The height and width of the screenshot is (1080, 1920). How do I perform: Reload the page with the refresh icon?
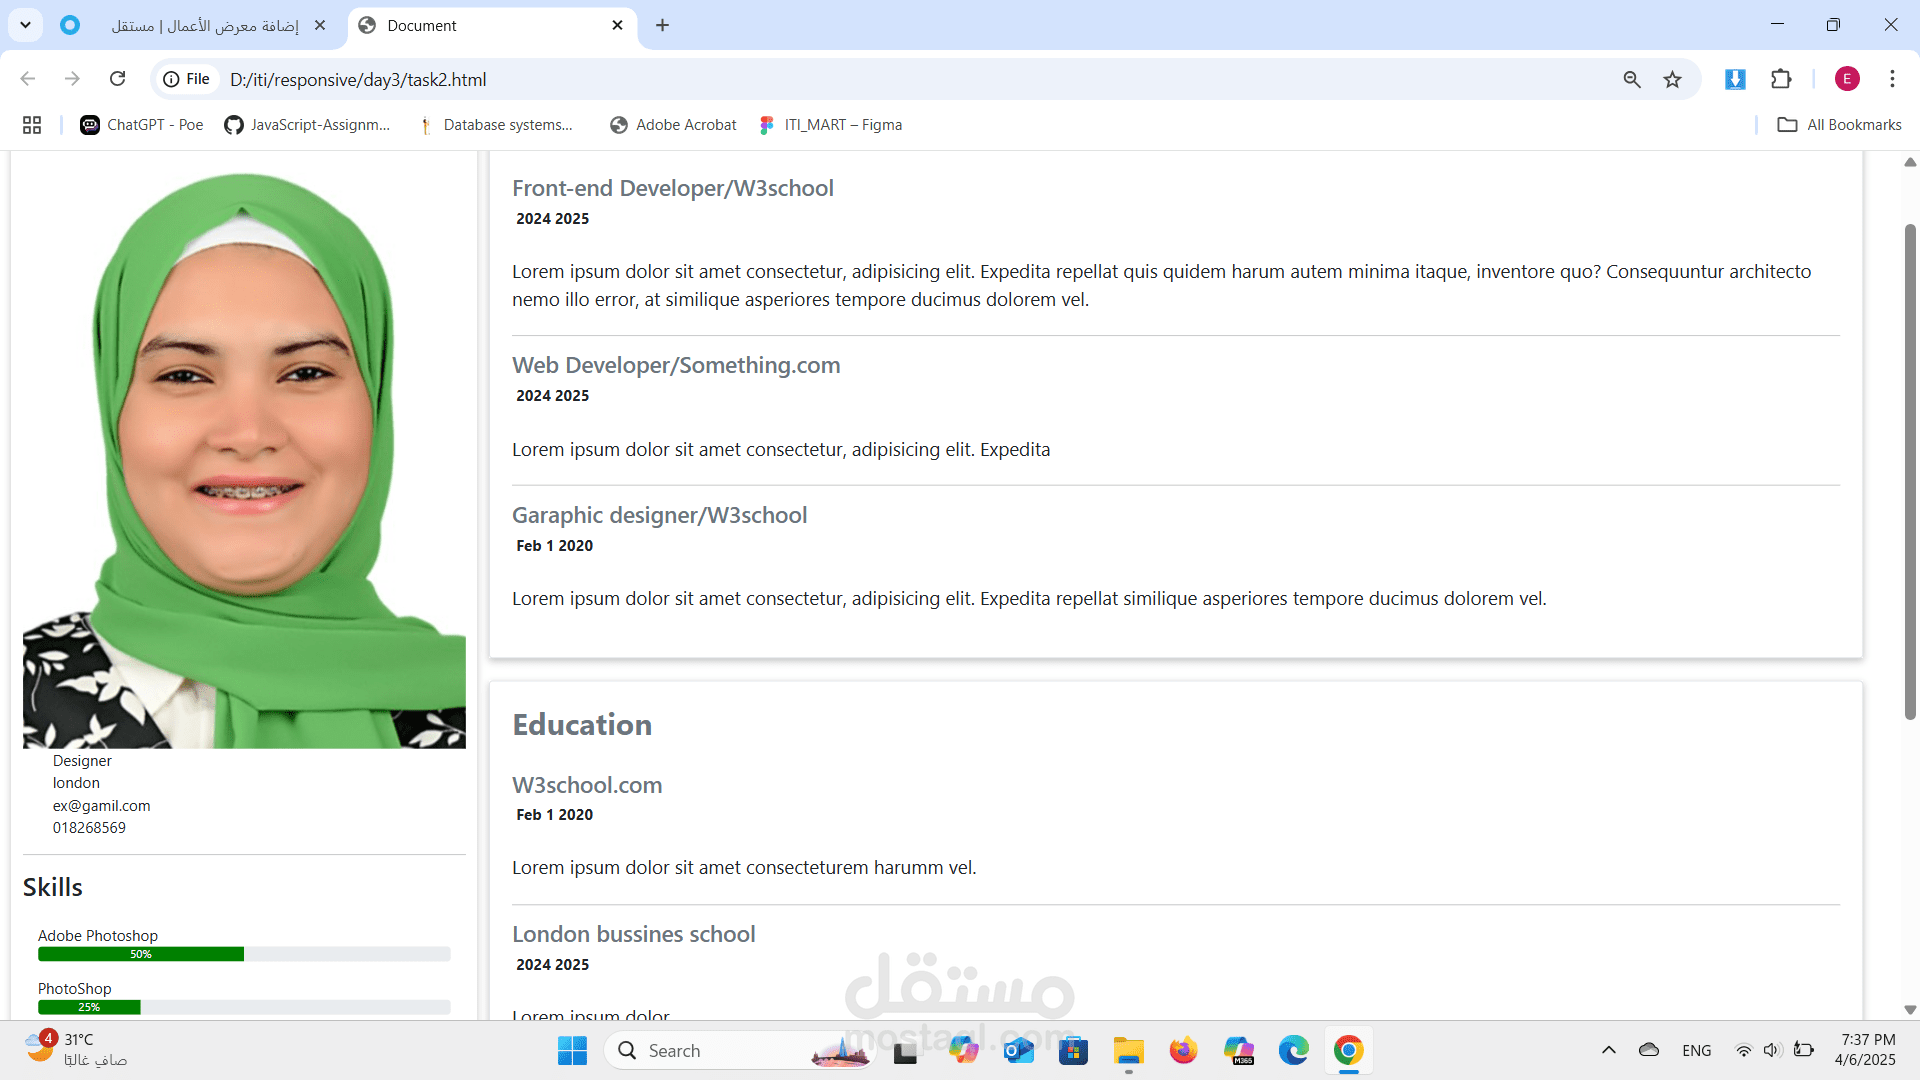117,79
